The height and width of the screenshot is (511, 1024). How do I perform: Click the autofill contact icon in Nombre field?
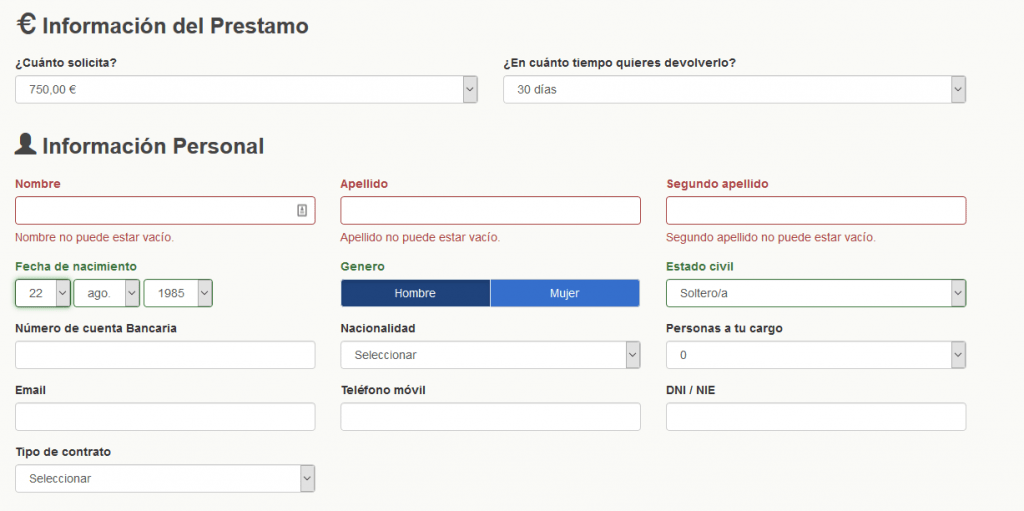pos(302,210)
